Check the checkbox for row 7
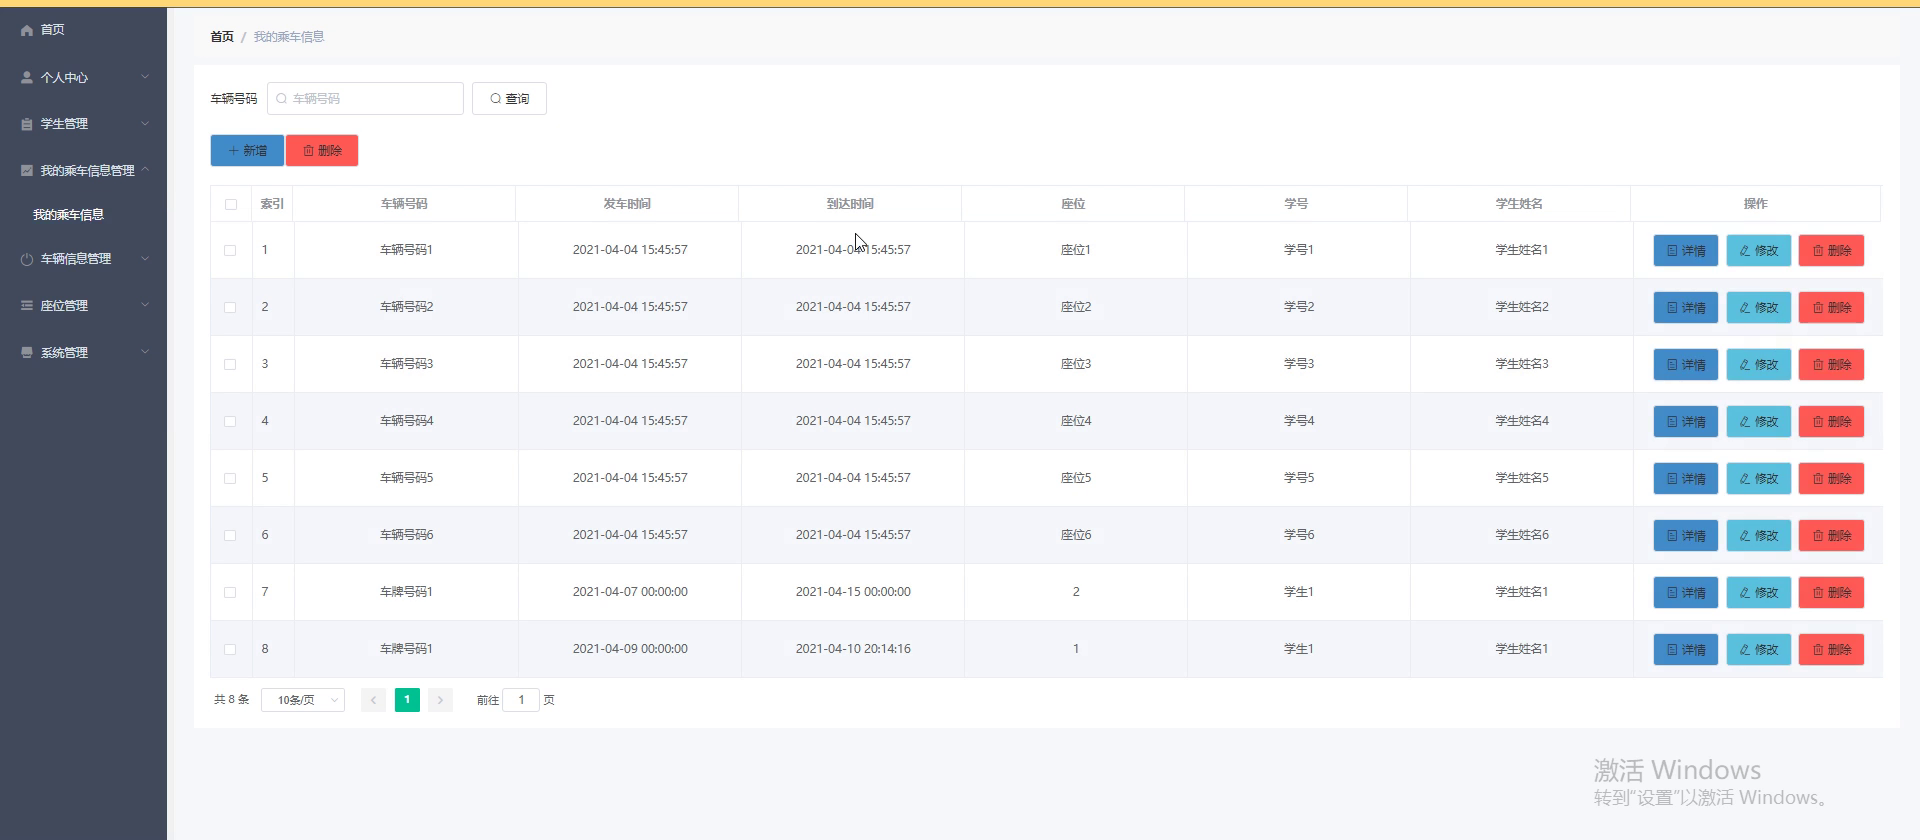The width and height of the screenshot is (1920, 840). 230,592
